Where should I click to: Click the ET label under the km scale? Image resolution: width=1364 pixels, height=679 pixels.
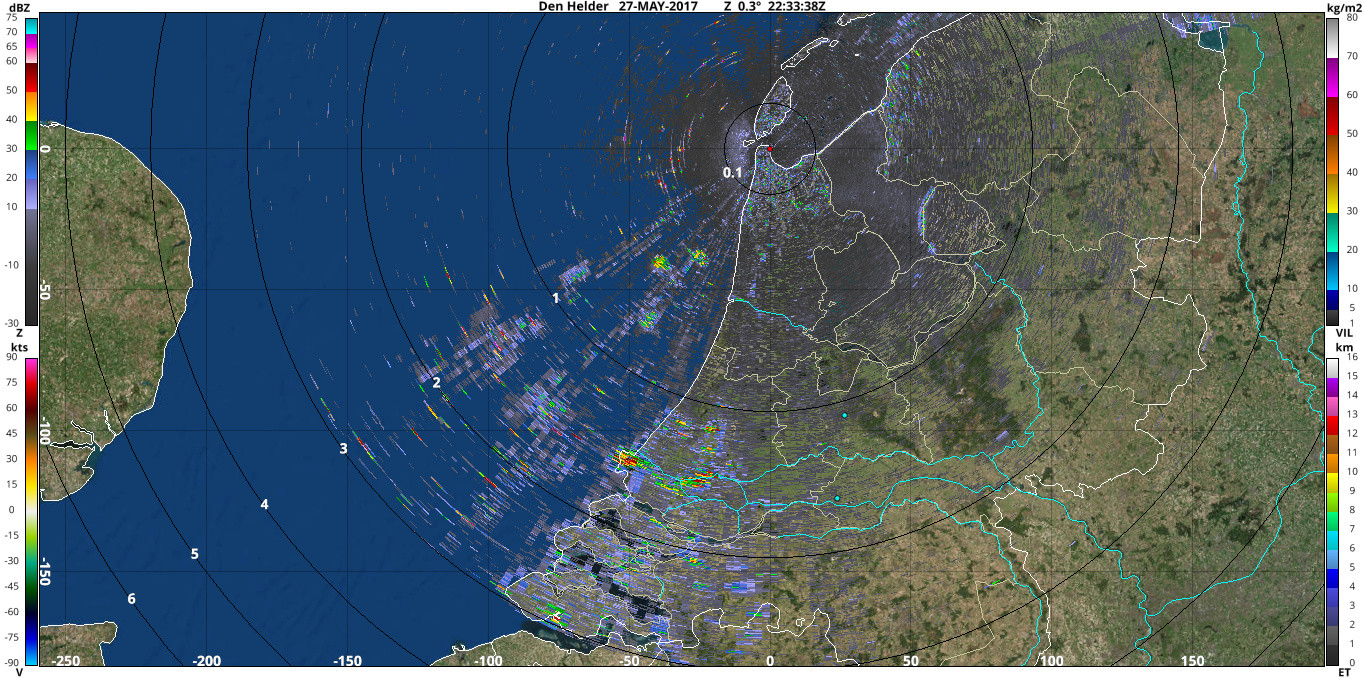pos(1344,672)
